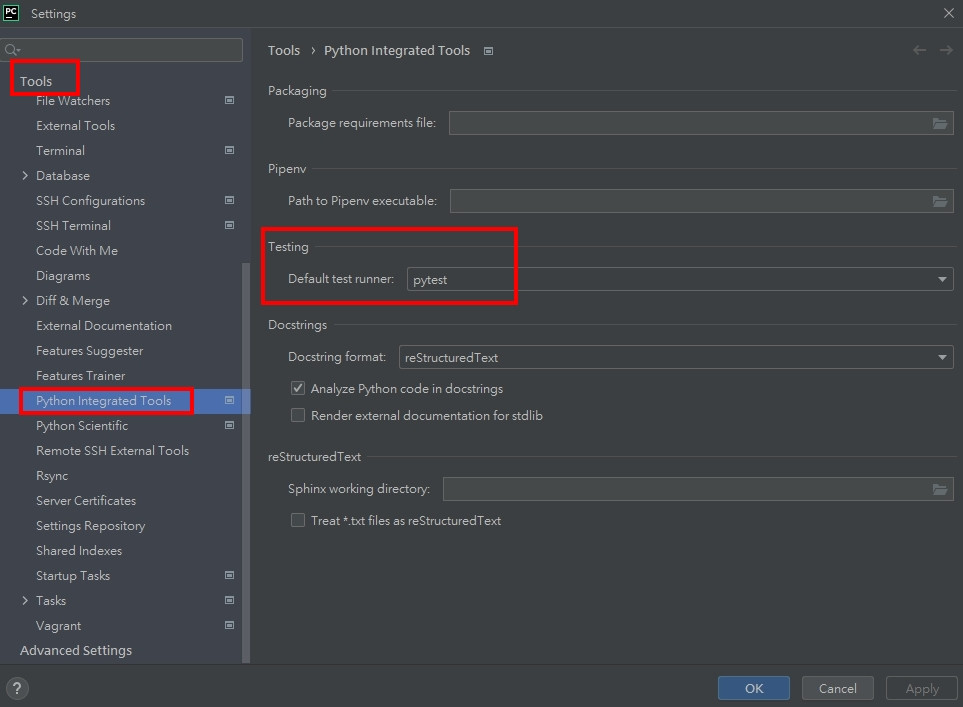The height and width of the screenshot is (707, 963).
Task: Click the project-level icon beside Tasks
Action: pos(229,600)
